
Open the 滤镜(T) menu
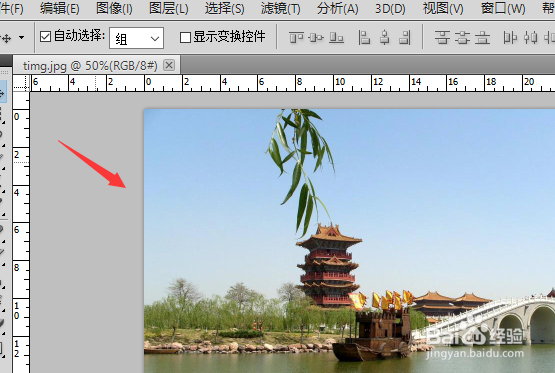(280, 8)
